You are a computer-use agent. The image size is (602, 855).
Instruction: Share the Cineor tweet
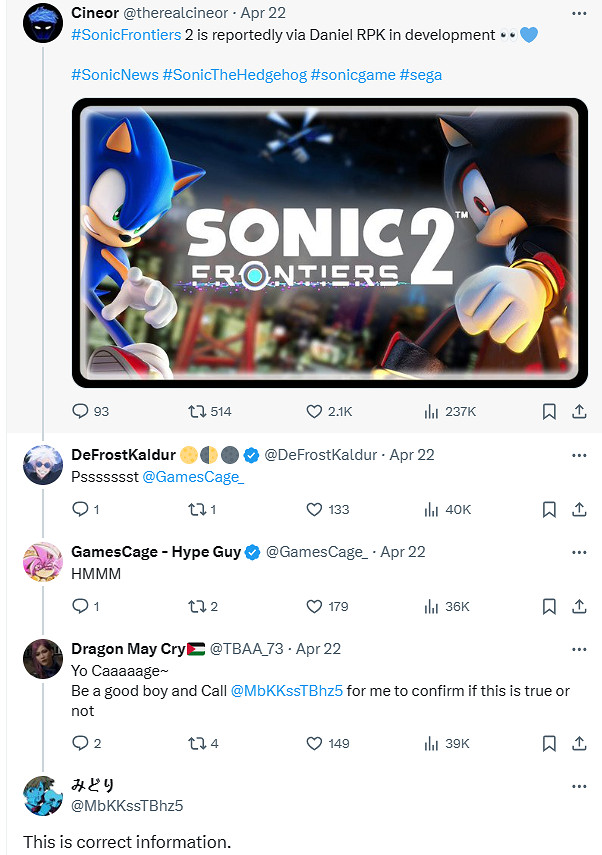coord(579,411)
